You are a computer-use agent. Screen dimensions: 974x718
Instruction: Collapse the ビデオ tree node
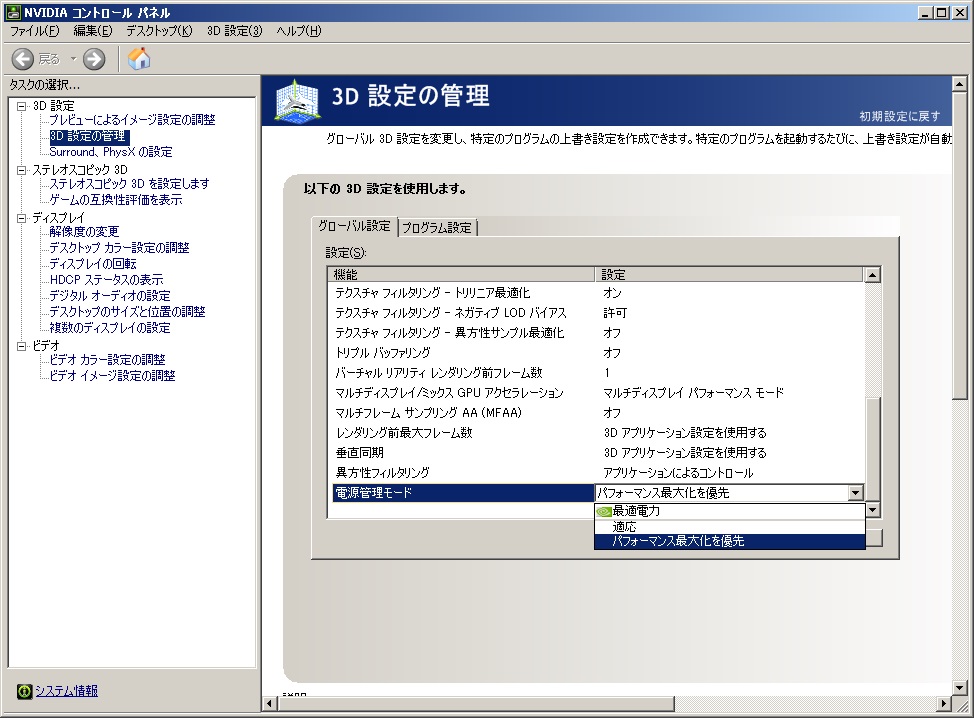[22, 346]
